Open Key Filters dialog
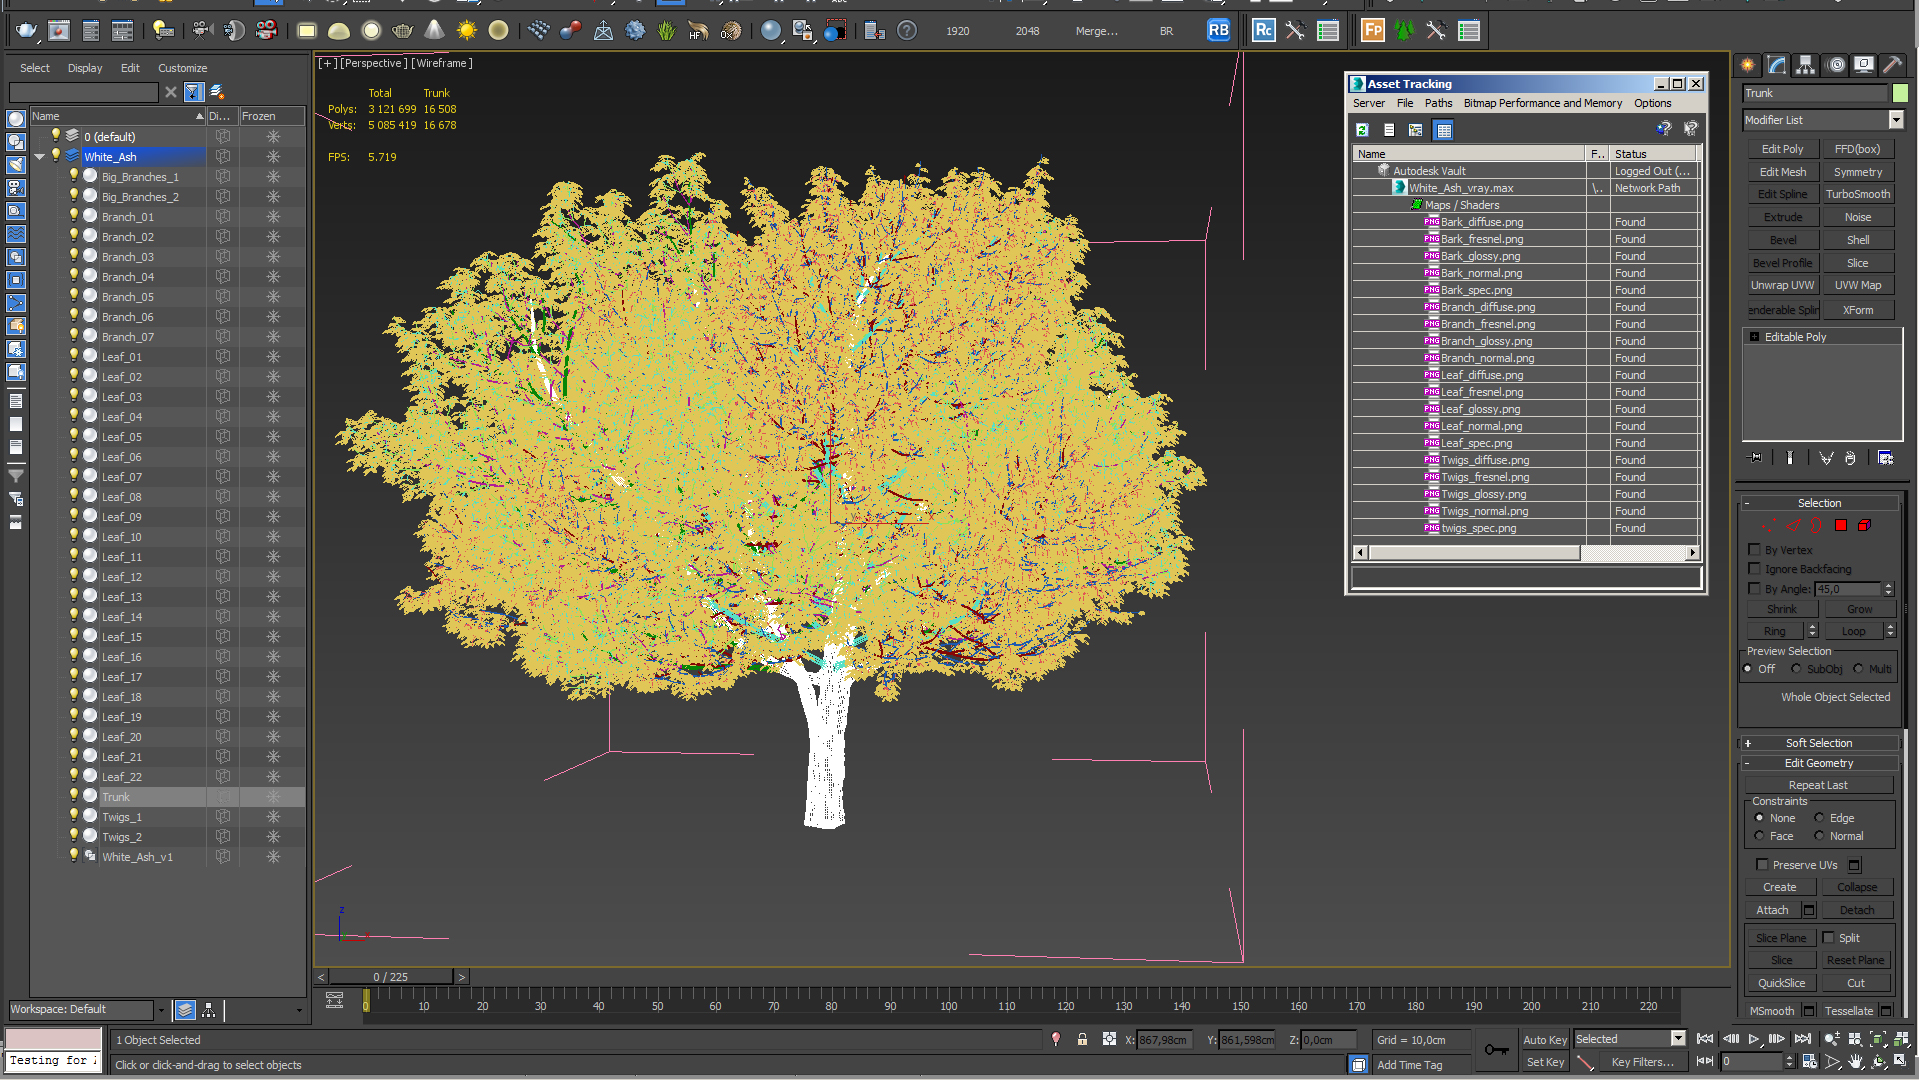1920x1080 pixels. click(x=1642, y=1062)
